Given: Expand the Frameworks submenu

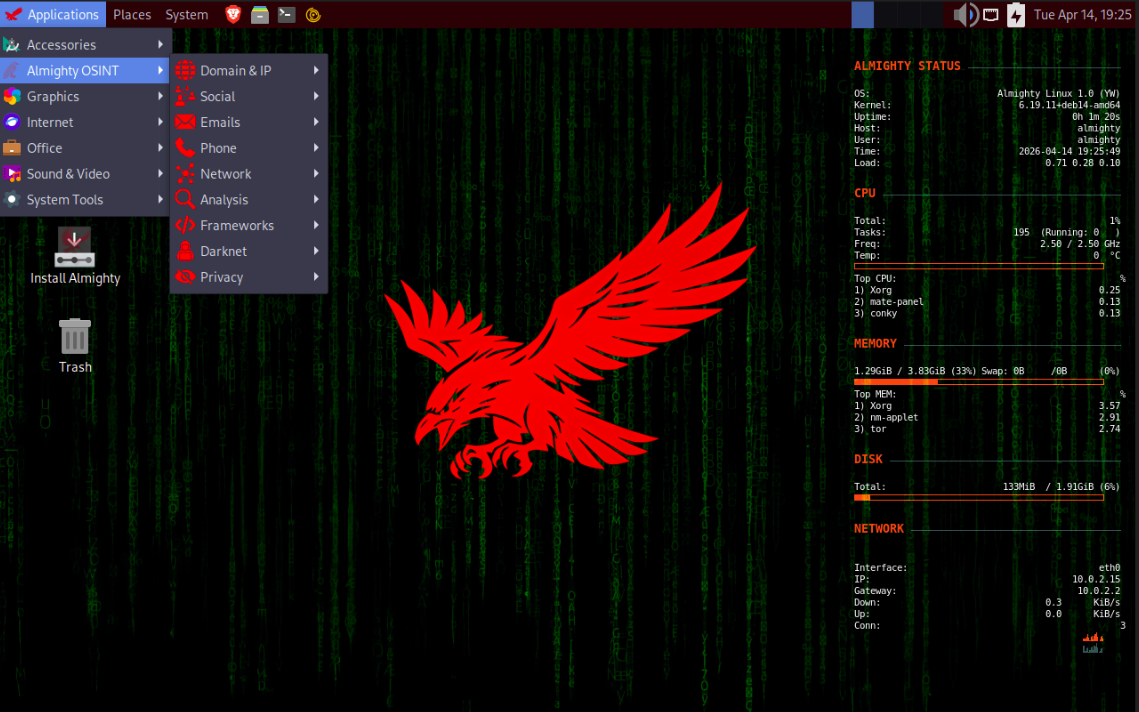Looking at the screenshot, I should 248,225.
